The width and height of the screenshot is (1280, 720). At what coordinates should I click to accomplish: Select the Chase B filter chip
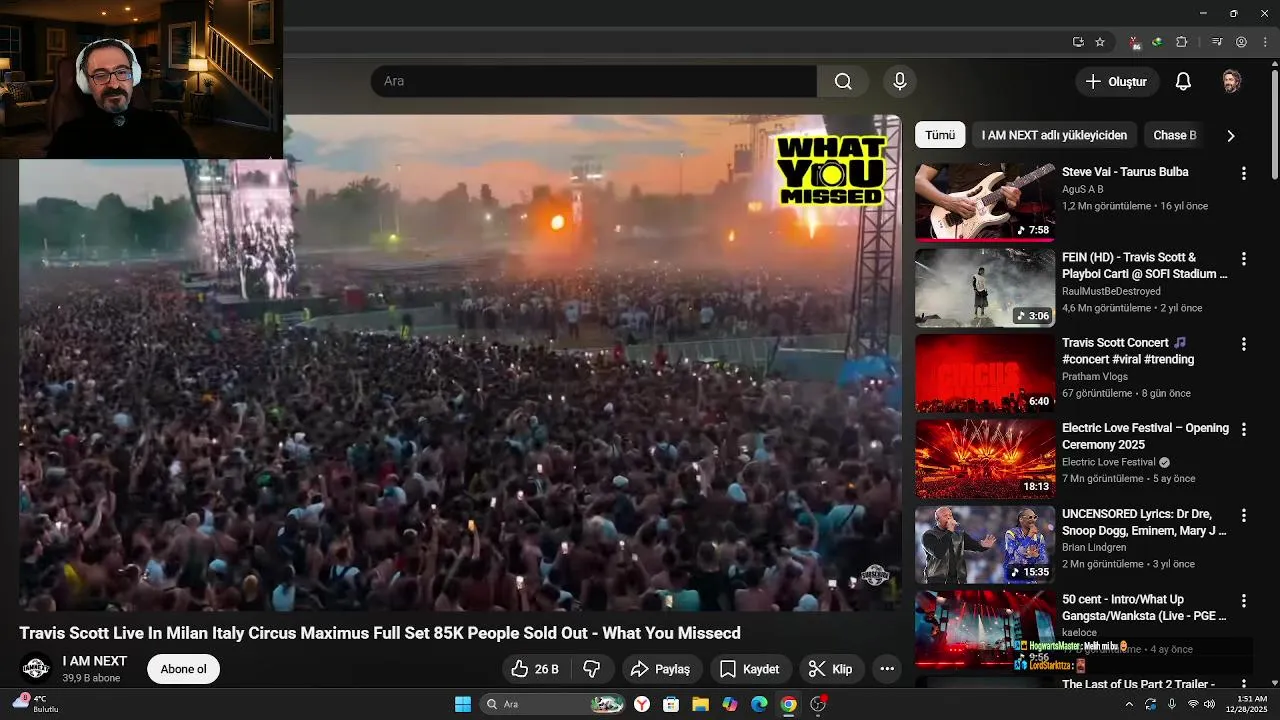(1174, 135)
